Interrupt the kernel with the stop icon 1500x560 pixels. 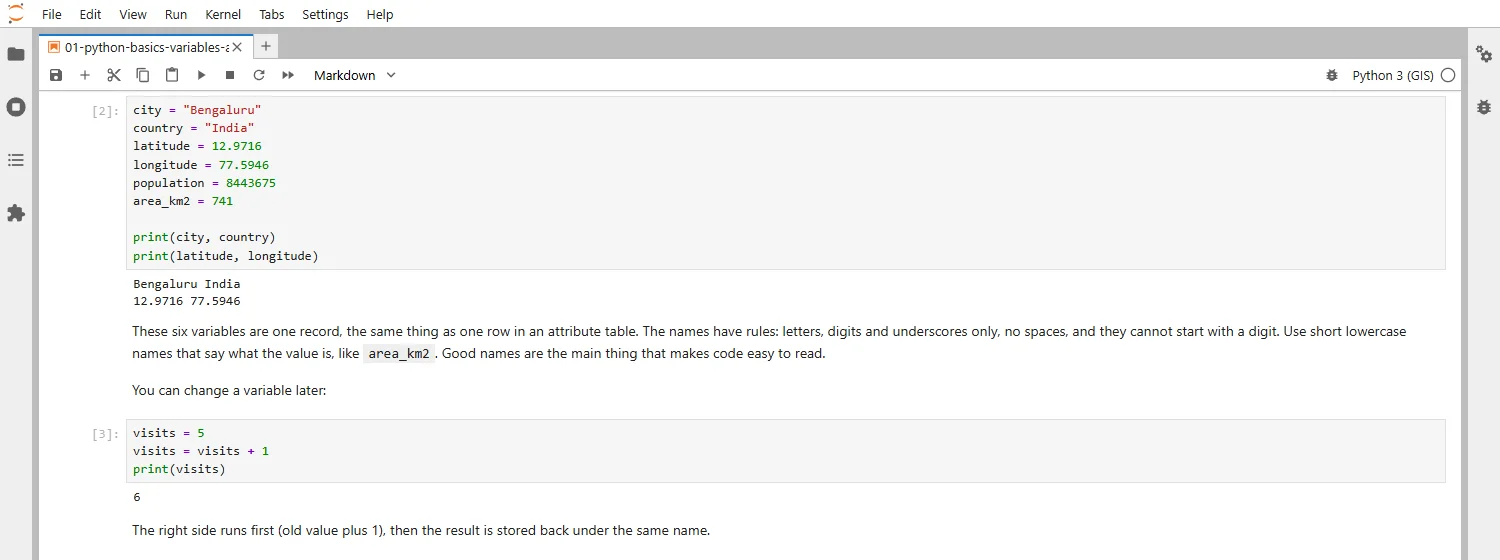[x=230, y=75]
